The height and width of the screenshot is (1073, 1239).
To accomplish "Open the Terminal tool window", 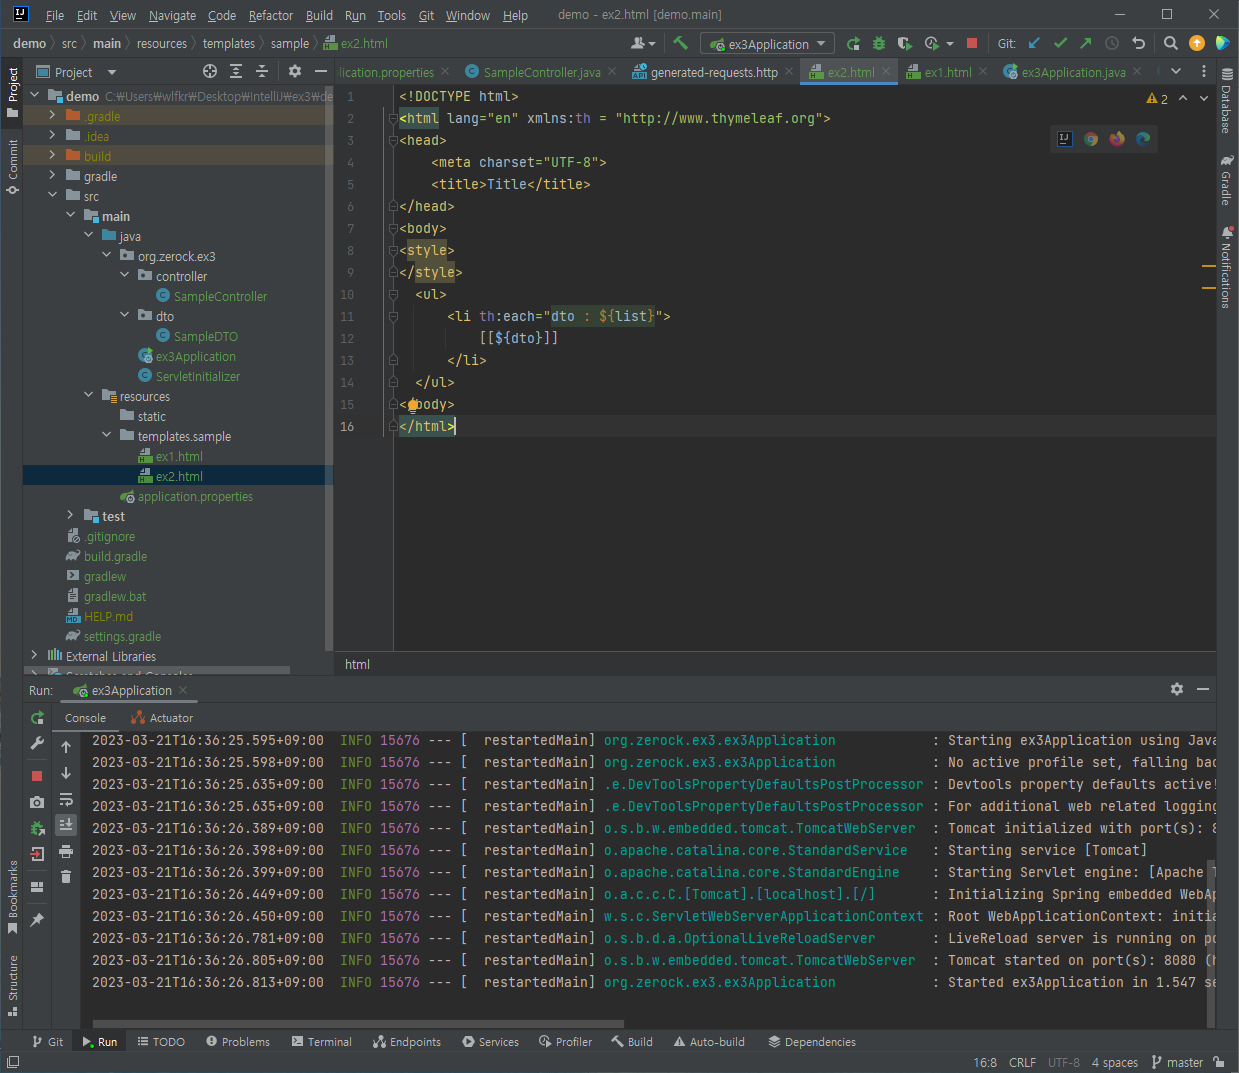I will pos(322,1042).
